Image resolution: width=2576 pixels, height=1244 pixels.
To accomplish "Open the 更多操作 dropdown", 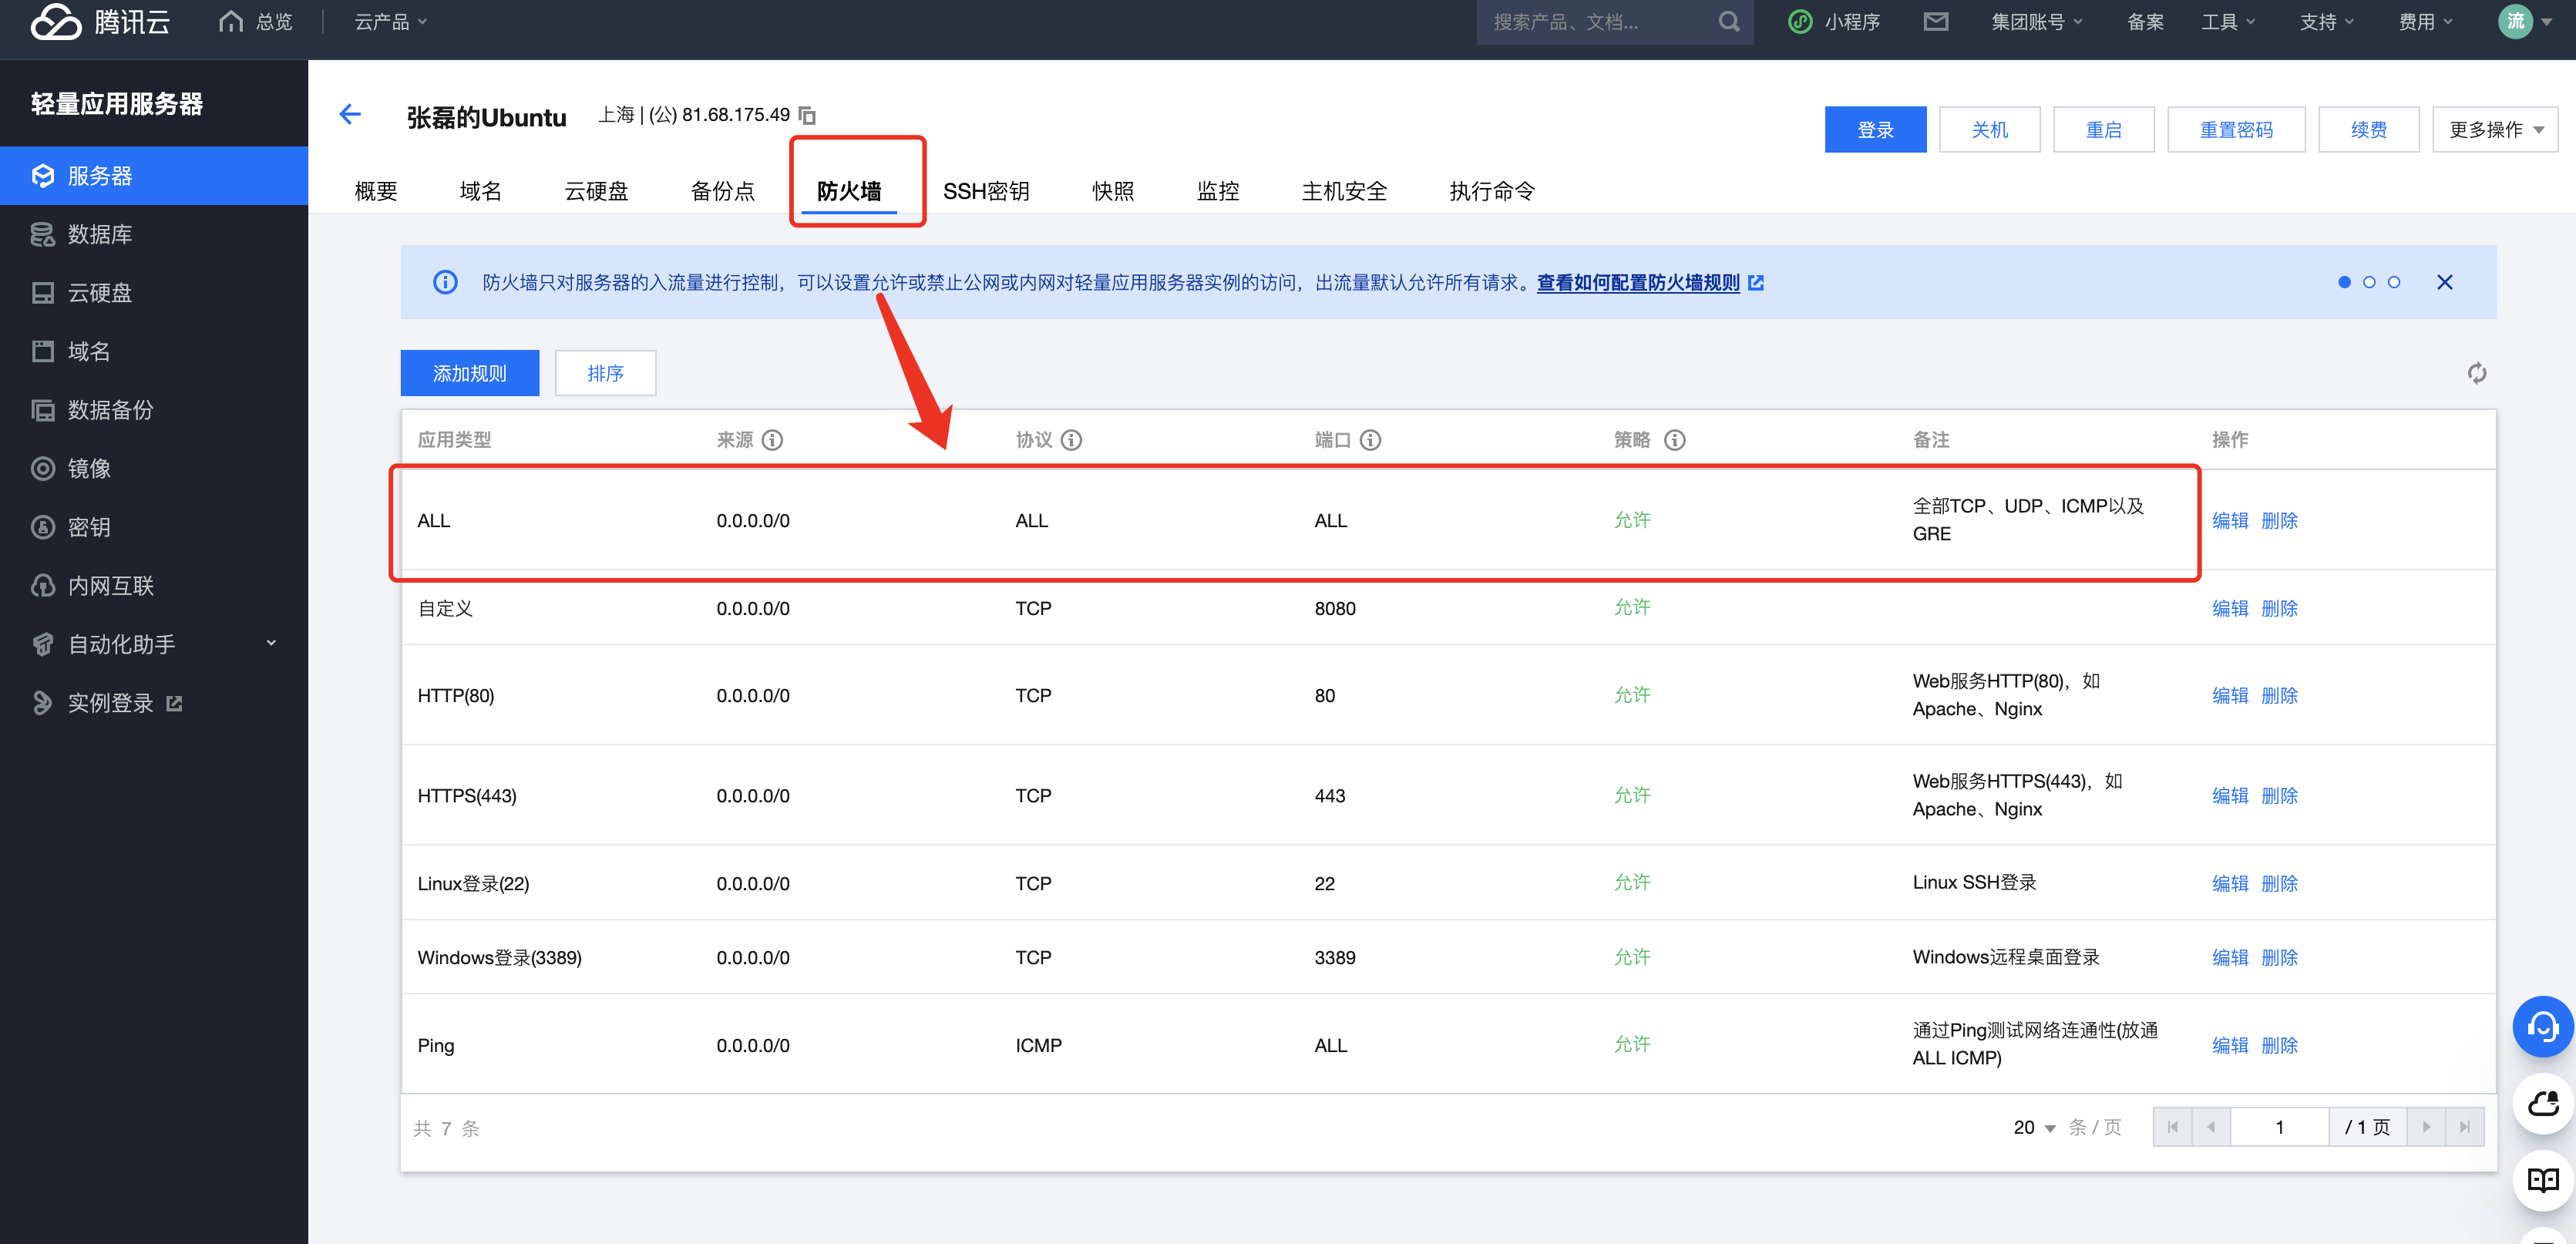I will 2495,130.
